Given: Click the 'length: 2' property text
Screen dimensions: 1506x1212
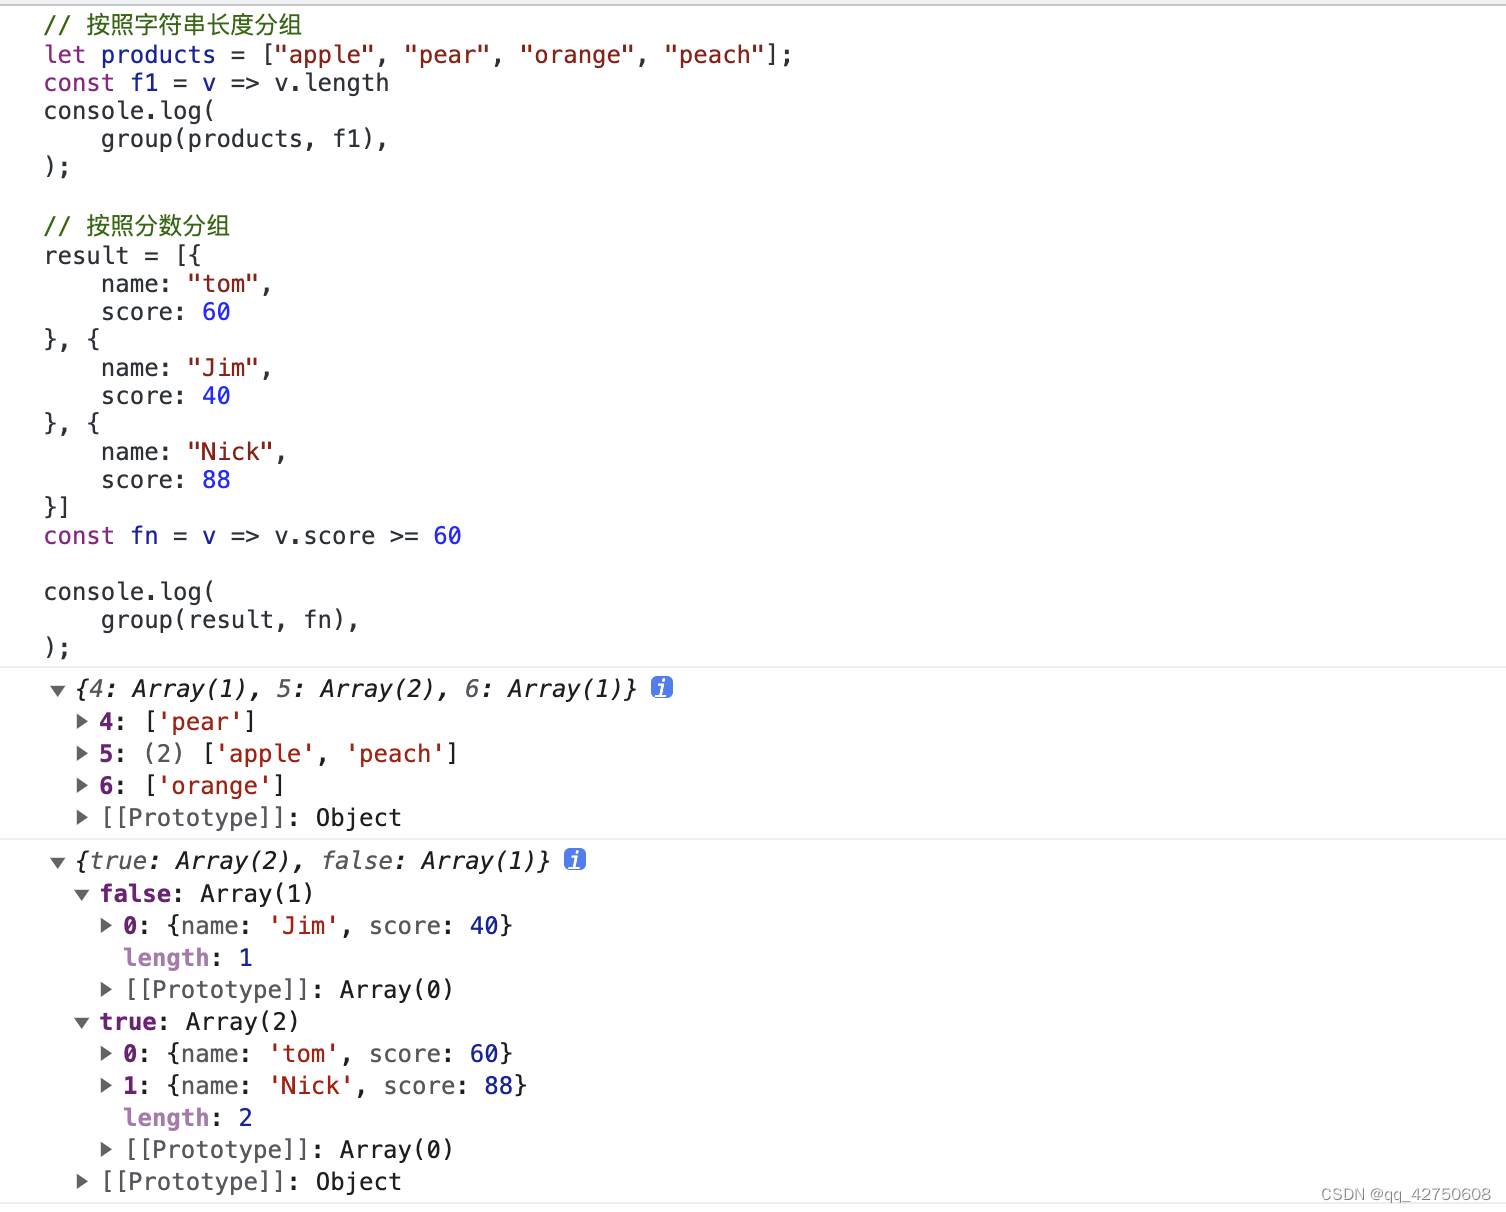Looking at the screenshot, I should pos(188,1117).
